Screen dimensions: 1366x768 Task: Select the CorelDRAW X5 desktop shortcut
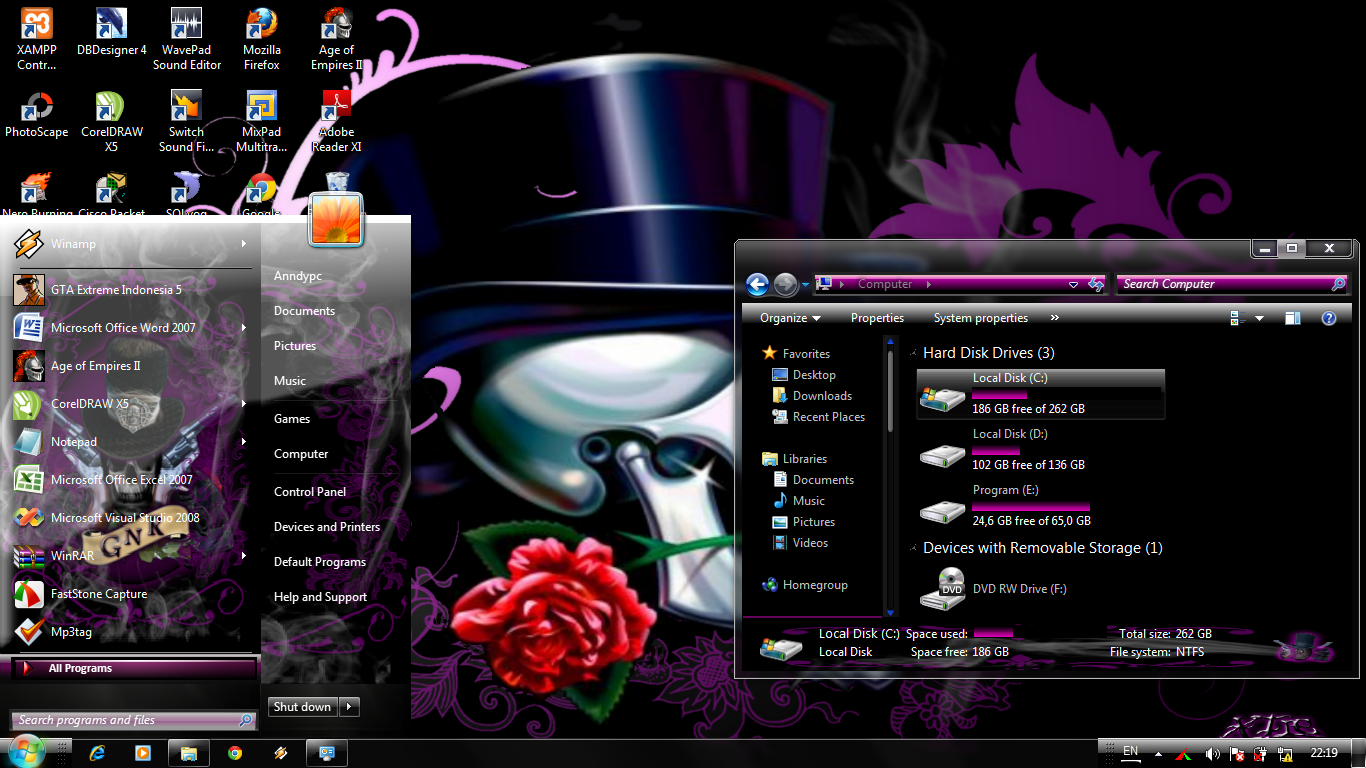tap(111, 121)
